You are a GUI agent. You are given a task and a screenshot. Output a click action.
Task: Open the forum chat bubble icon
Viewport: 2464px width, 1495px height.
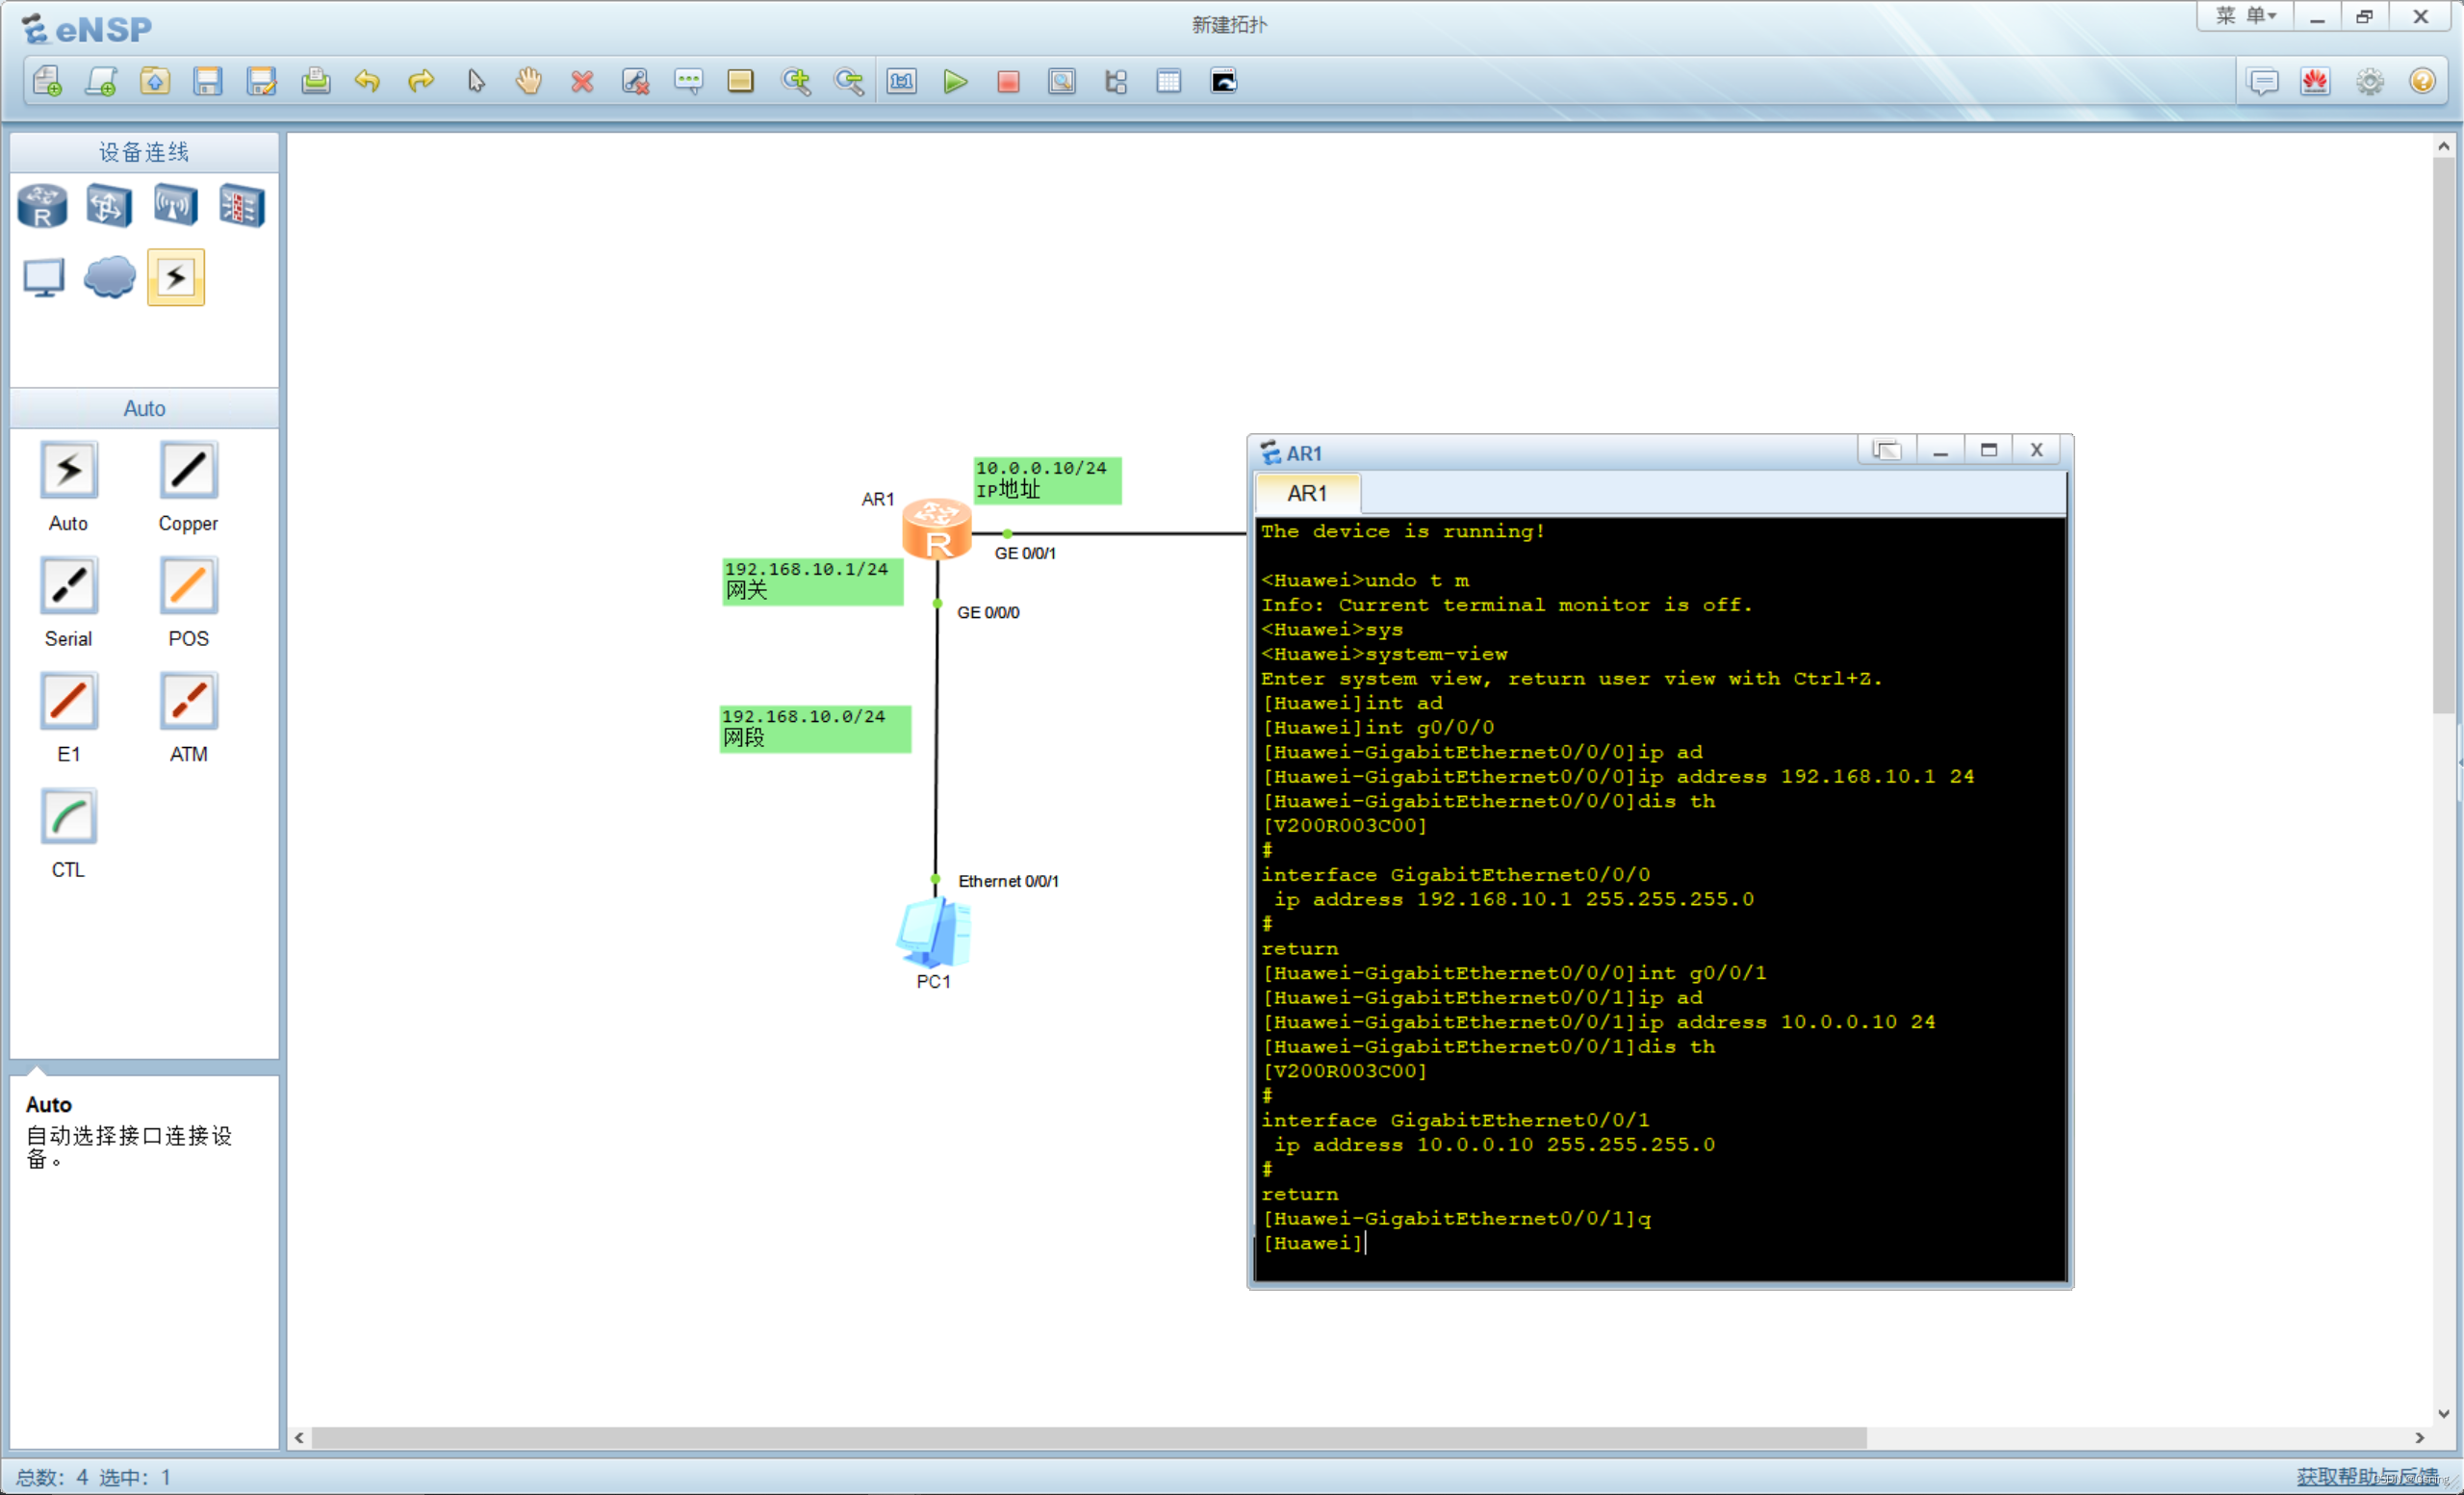coord(2263,81)
